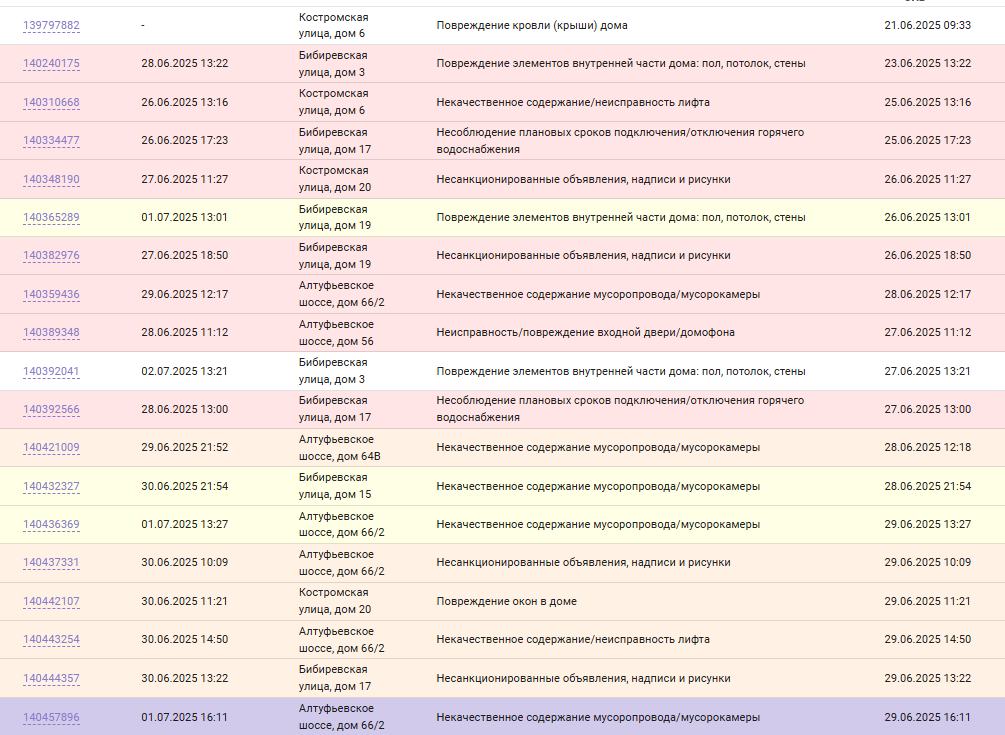
Task: Open request link 140444357
Action: (x=51, y=678)
